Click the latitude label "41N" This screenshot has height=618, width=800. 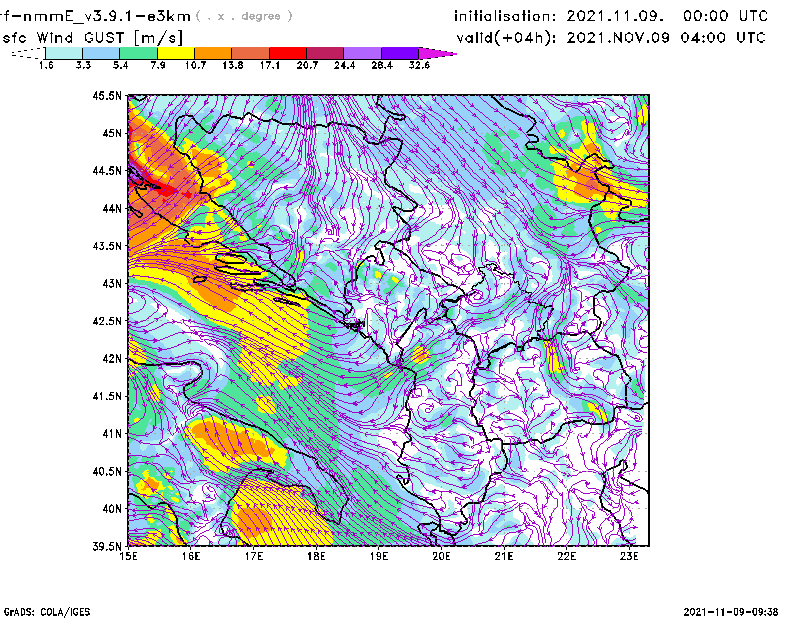coord(112,434)
